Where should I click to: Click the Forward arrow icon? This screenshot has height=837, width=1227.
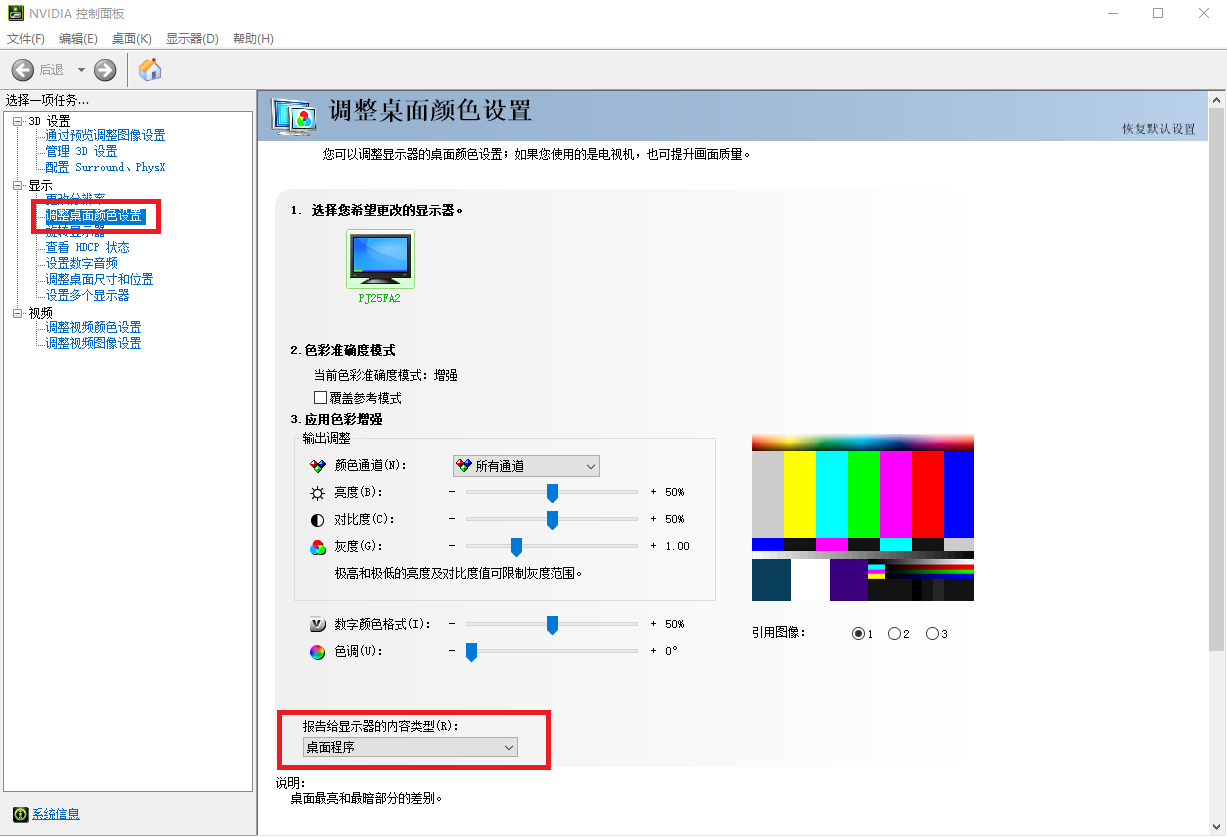point(105,70)
